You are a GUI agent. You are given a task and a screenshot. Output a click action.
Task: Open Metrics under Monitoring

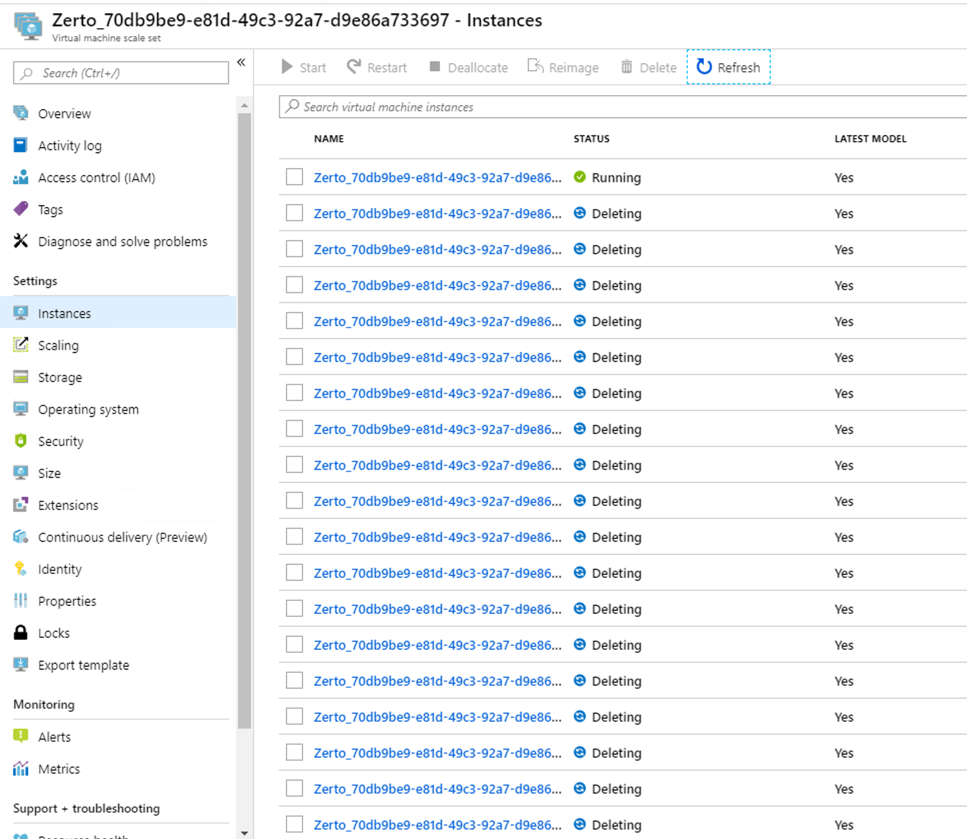pos(59,769)
